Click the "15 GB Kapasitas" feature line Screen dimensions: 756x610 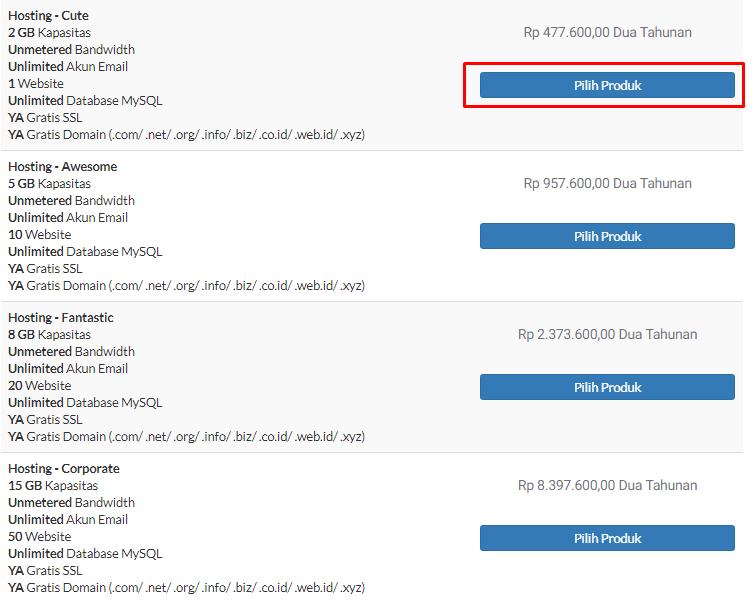click(x=53, y=486)
